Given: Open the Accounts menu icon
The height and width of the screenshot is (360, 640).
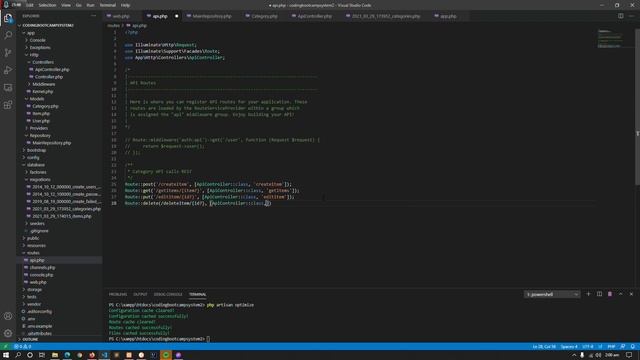Looking at the screenshot, I should (x=8, y=316).
